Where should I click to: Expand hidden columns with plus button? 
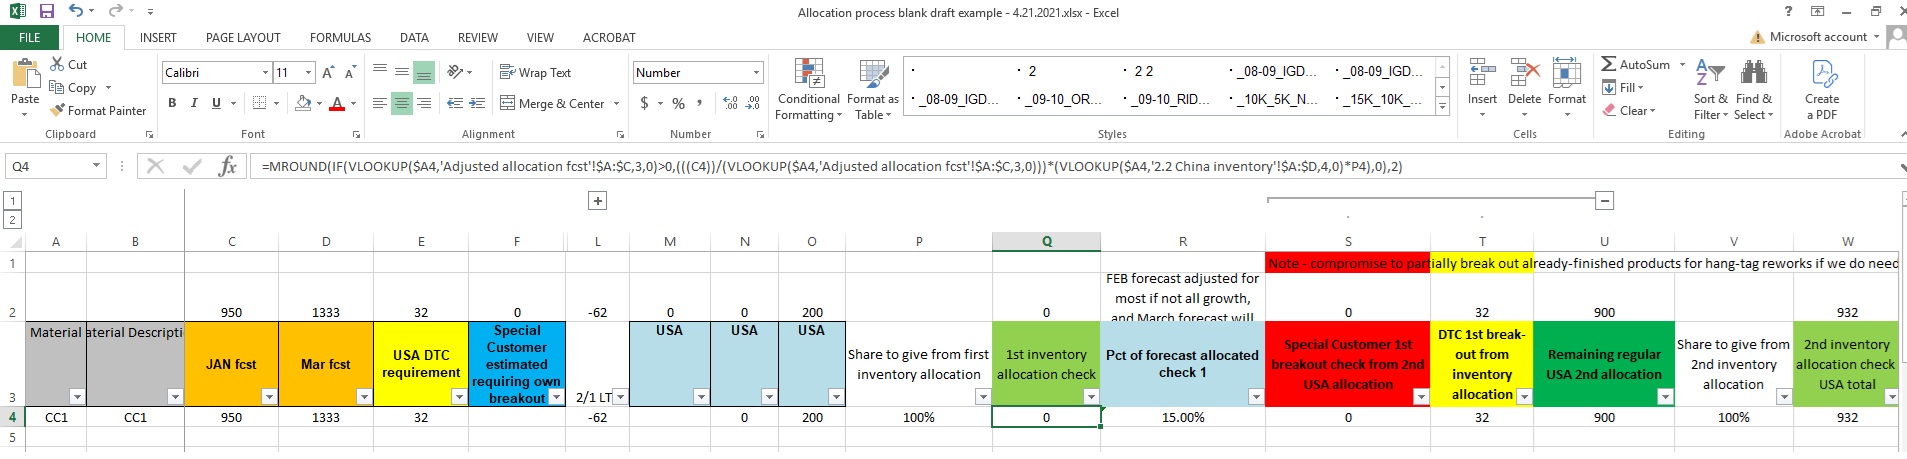pos(597,201)
